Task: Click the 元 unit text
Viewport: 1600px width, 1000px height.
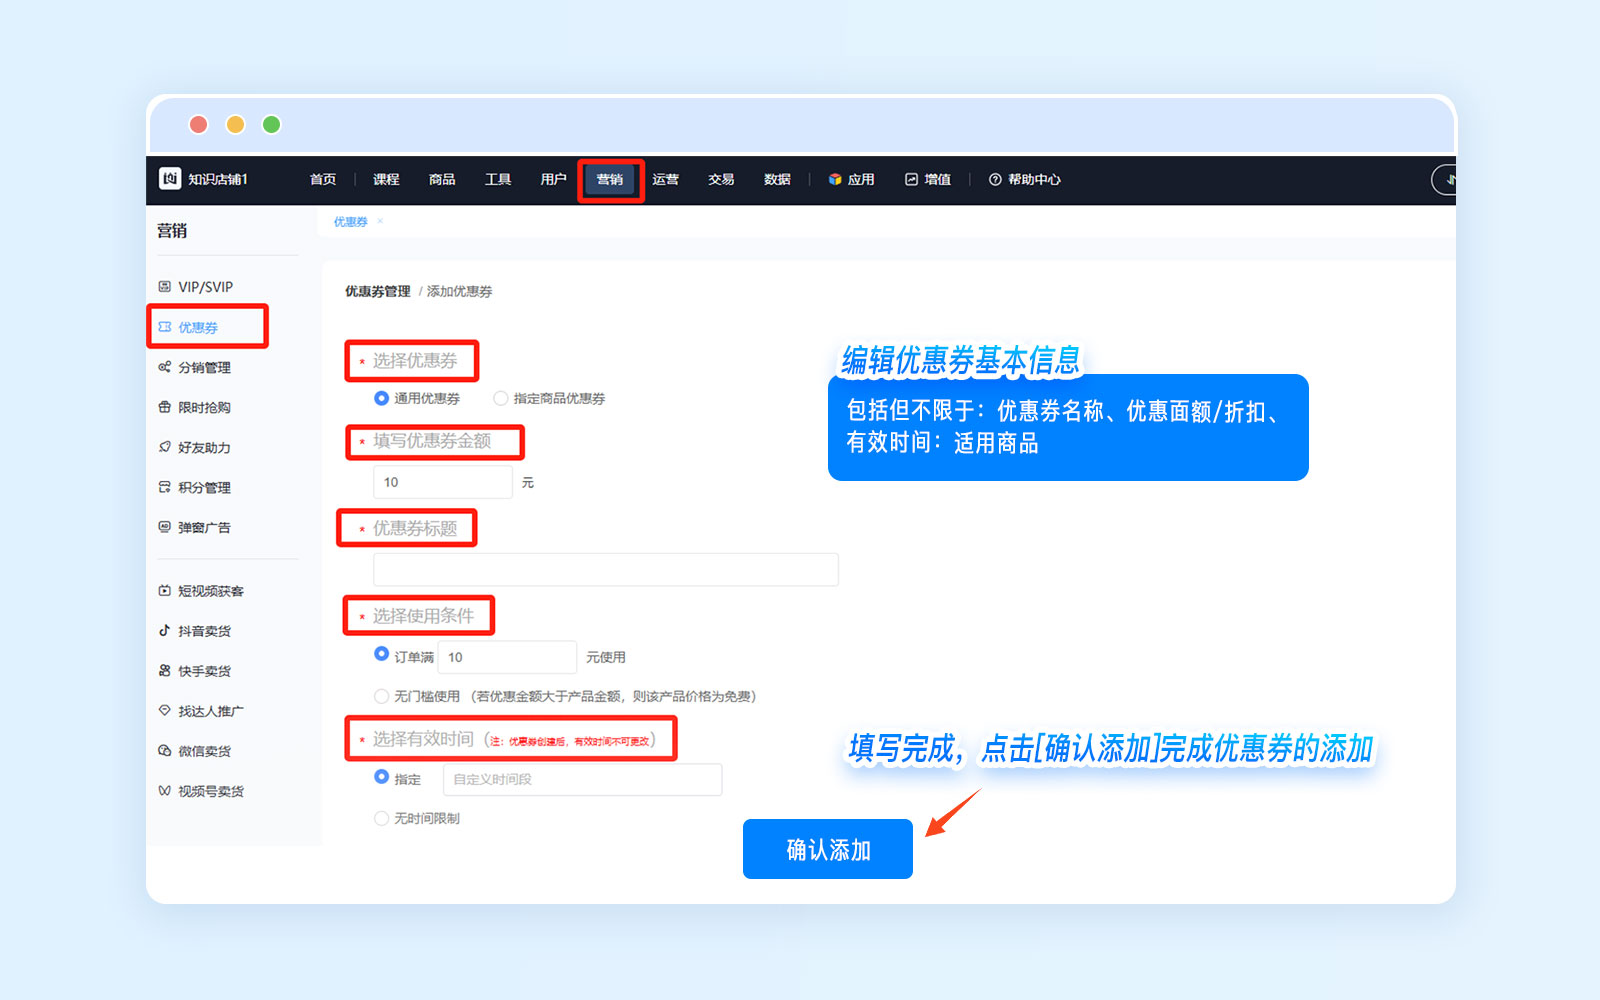Action: click(x=528, y=483)
